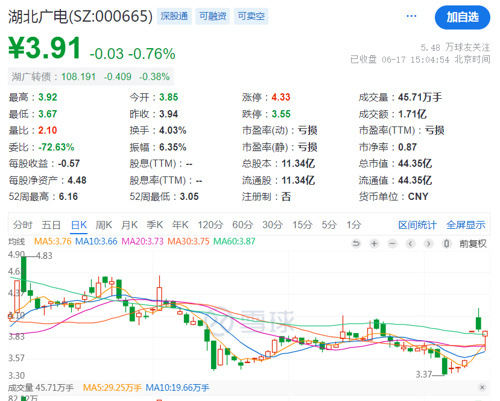Image resolution: width=500 pixels, height=401 pixels.
Task: Click the 换手 4.03% value
Action: (173, 130)
